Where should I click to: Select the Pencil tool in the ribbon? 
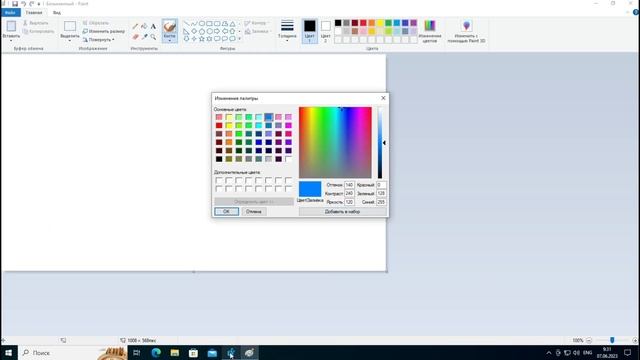[x=135, y=27]
